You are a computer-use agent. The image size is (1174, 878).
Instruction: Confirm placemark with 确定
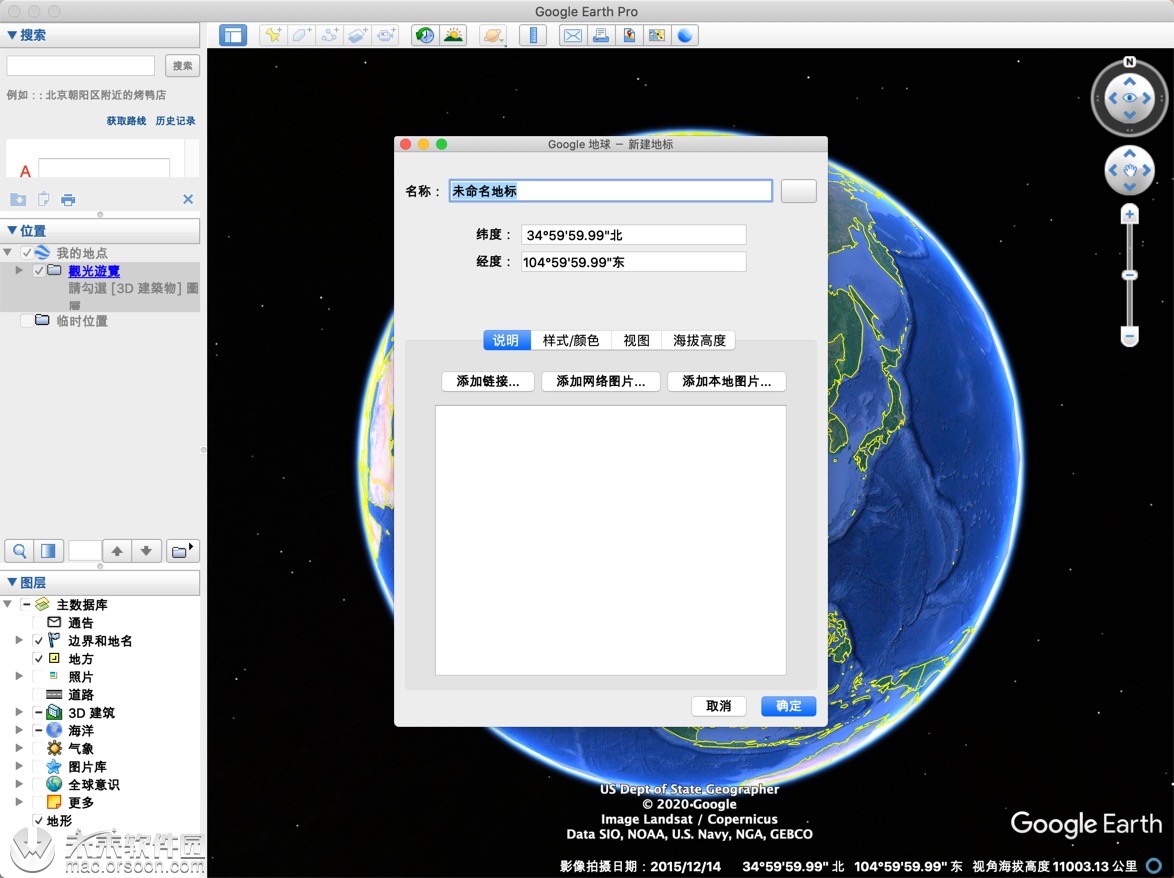[788, 706]
